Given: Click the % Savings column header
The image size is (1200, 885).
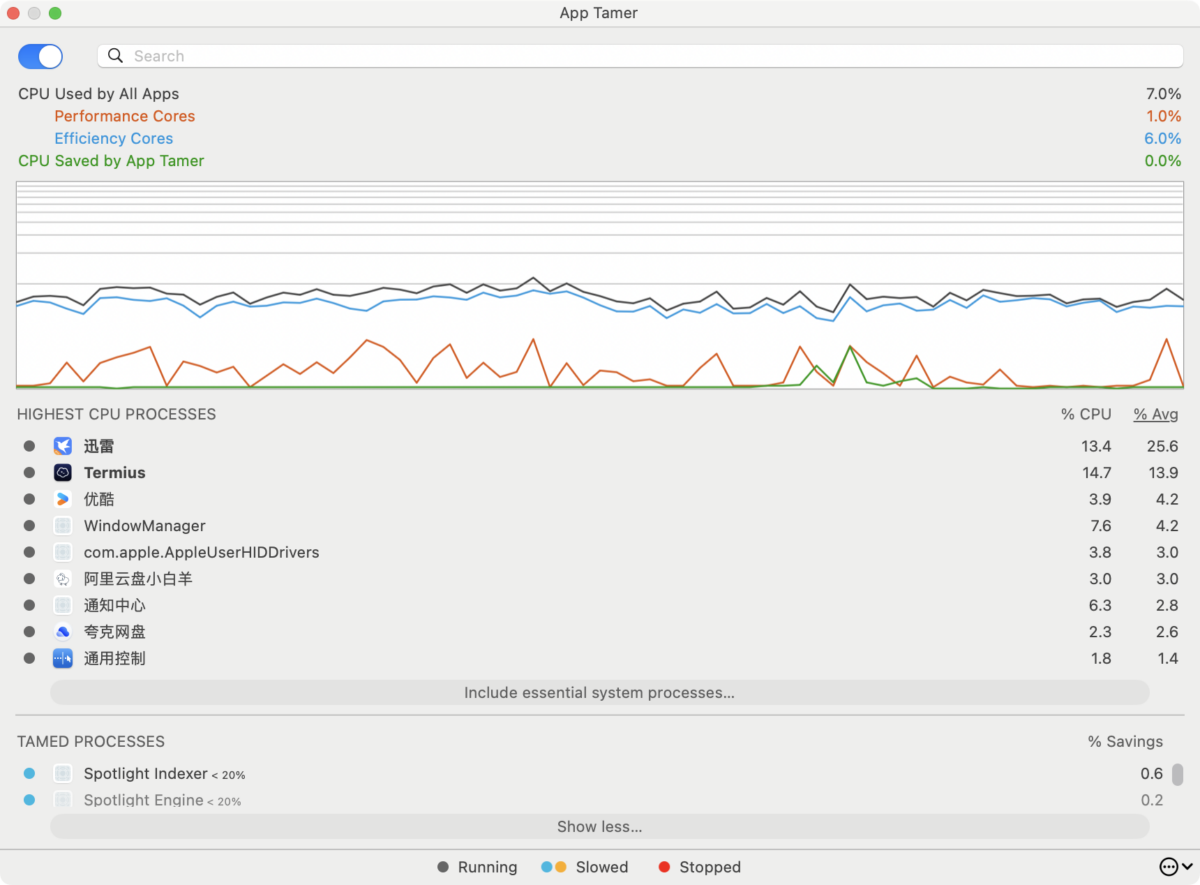Looking at the screenshot, I should point(1125,741).
